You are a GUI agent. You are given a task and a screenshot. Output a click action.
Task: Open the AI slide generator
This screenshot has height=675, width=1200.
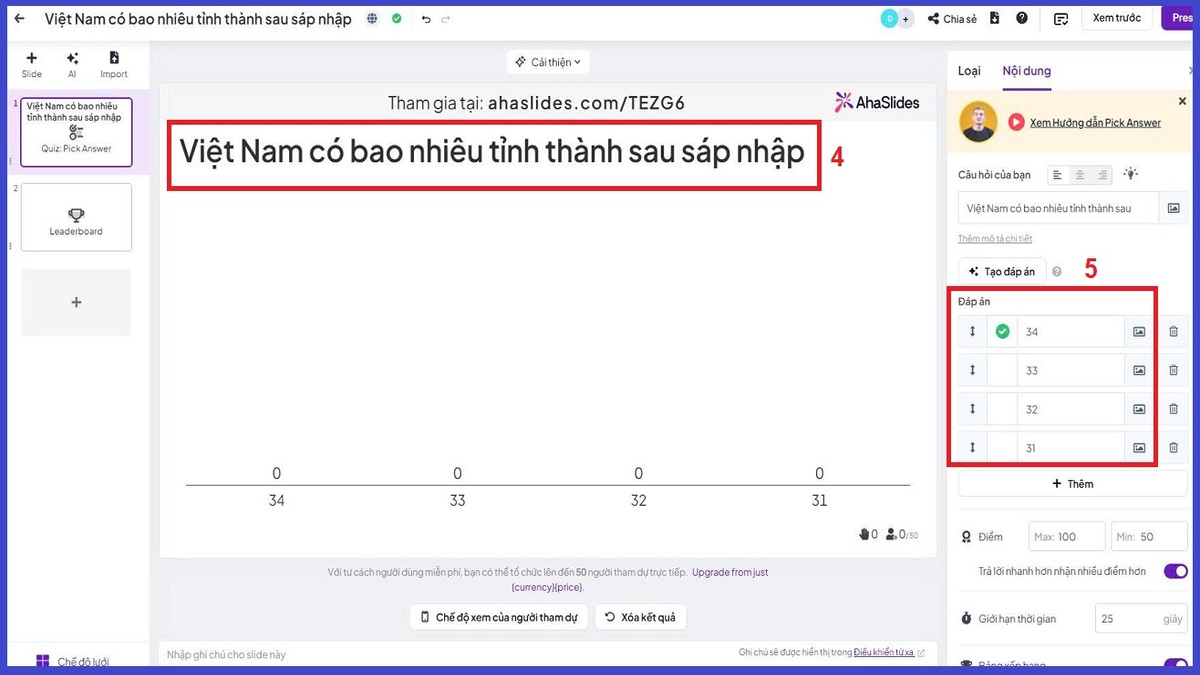tap(72, 65)
